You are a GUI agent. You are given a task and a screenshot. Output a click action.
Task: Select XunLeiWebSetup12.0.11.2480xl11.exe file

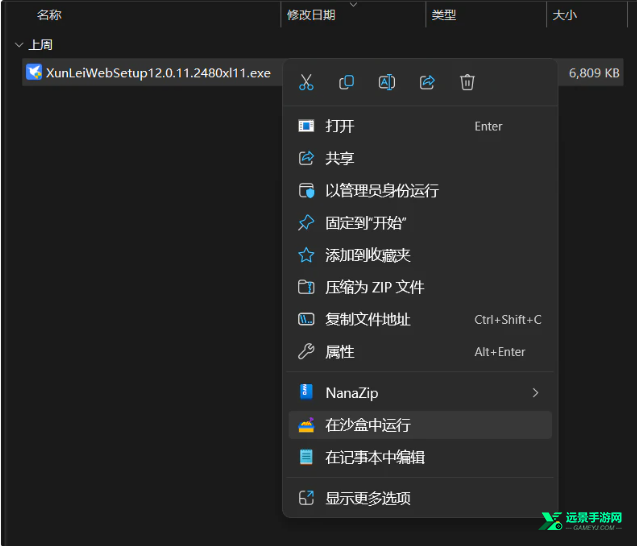click(x=158, y=73)
